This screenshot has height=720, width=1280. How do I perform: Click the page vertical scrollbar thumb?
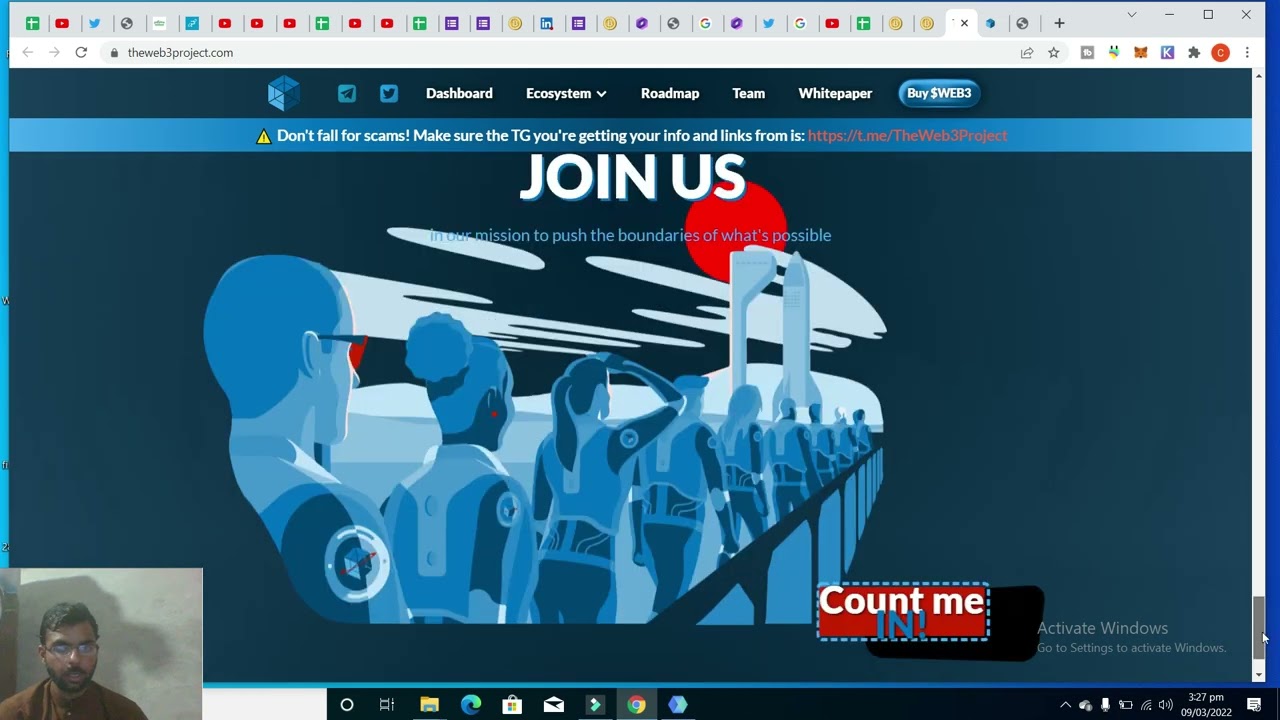click(x=1259, y=626)
